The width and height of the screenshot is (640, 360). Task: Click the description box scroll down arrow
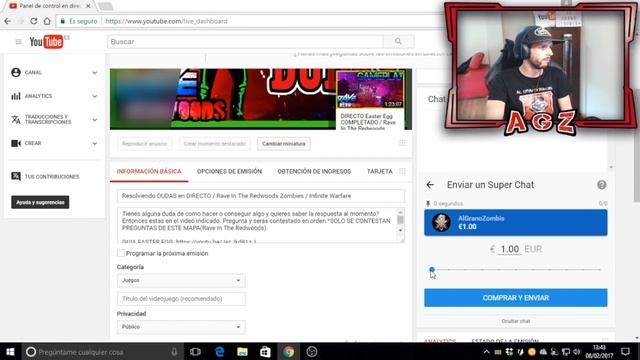400,230
